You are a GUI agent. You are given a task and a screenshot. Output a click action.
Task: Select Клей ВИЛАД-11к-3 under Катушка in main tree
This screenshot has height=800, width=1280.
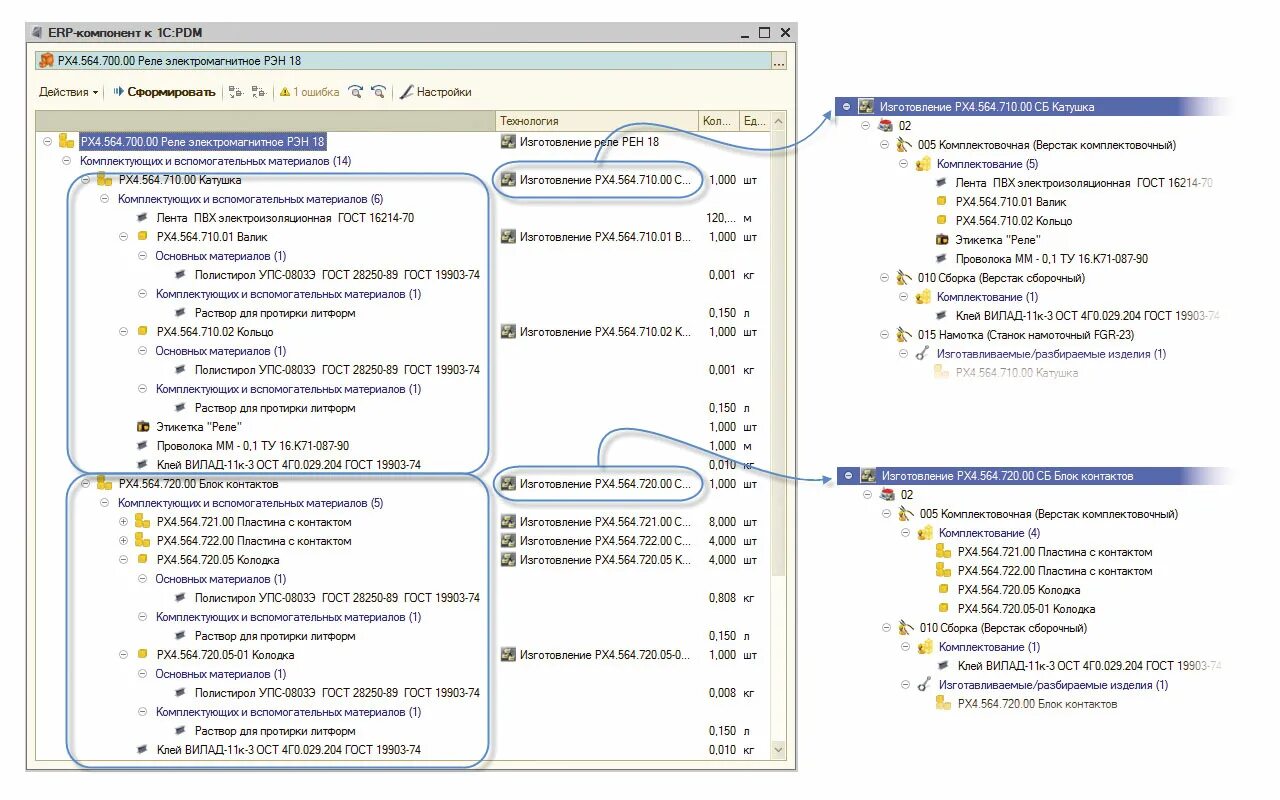tap(289, 465)
